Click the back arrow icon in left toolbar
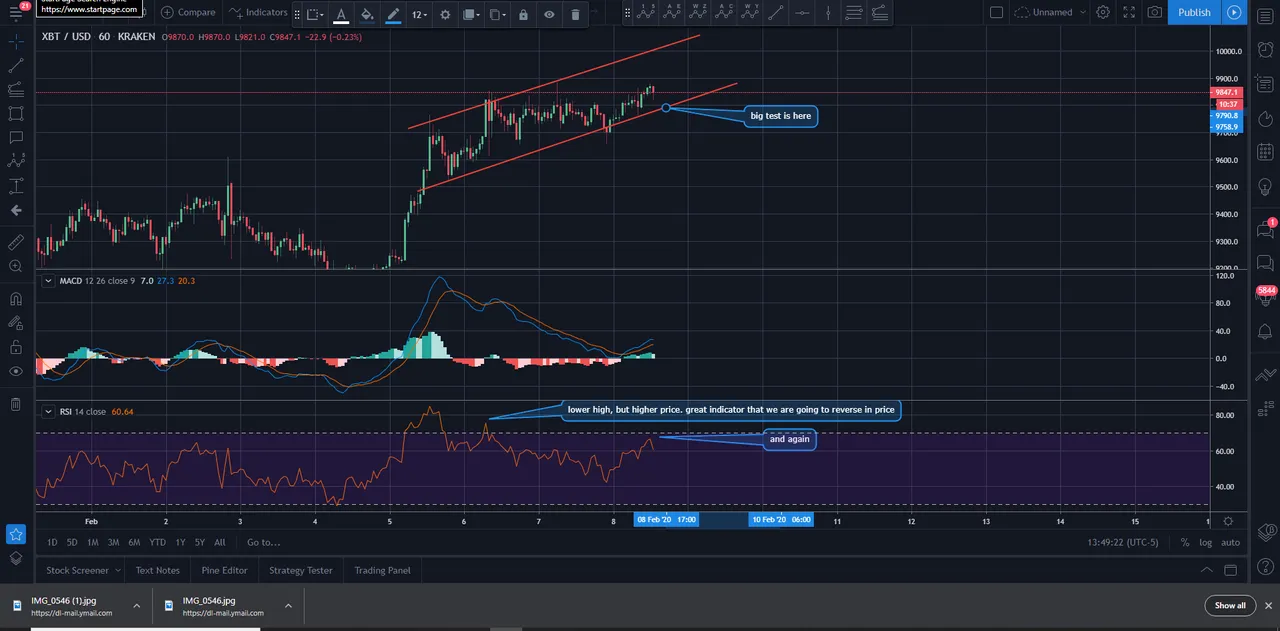The image size is (1280, 631). click(x=16, y=210)
